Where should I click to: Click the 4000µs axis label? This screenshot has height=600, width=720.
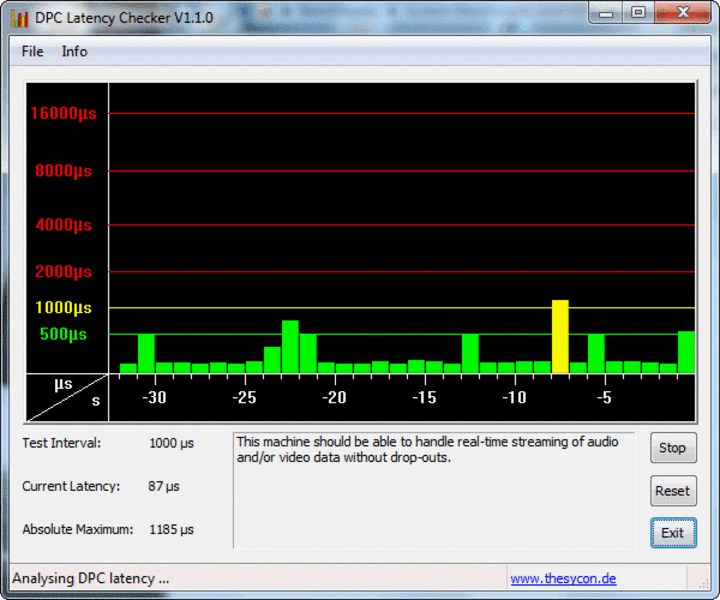[x=63, y=225]
